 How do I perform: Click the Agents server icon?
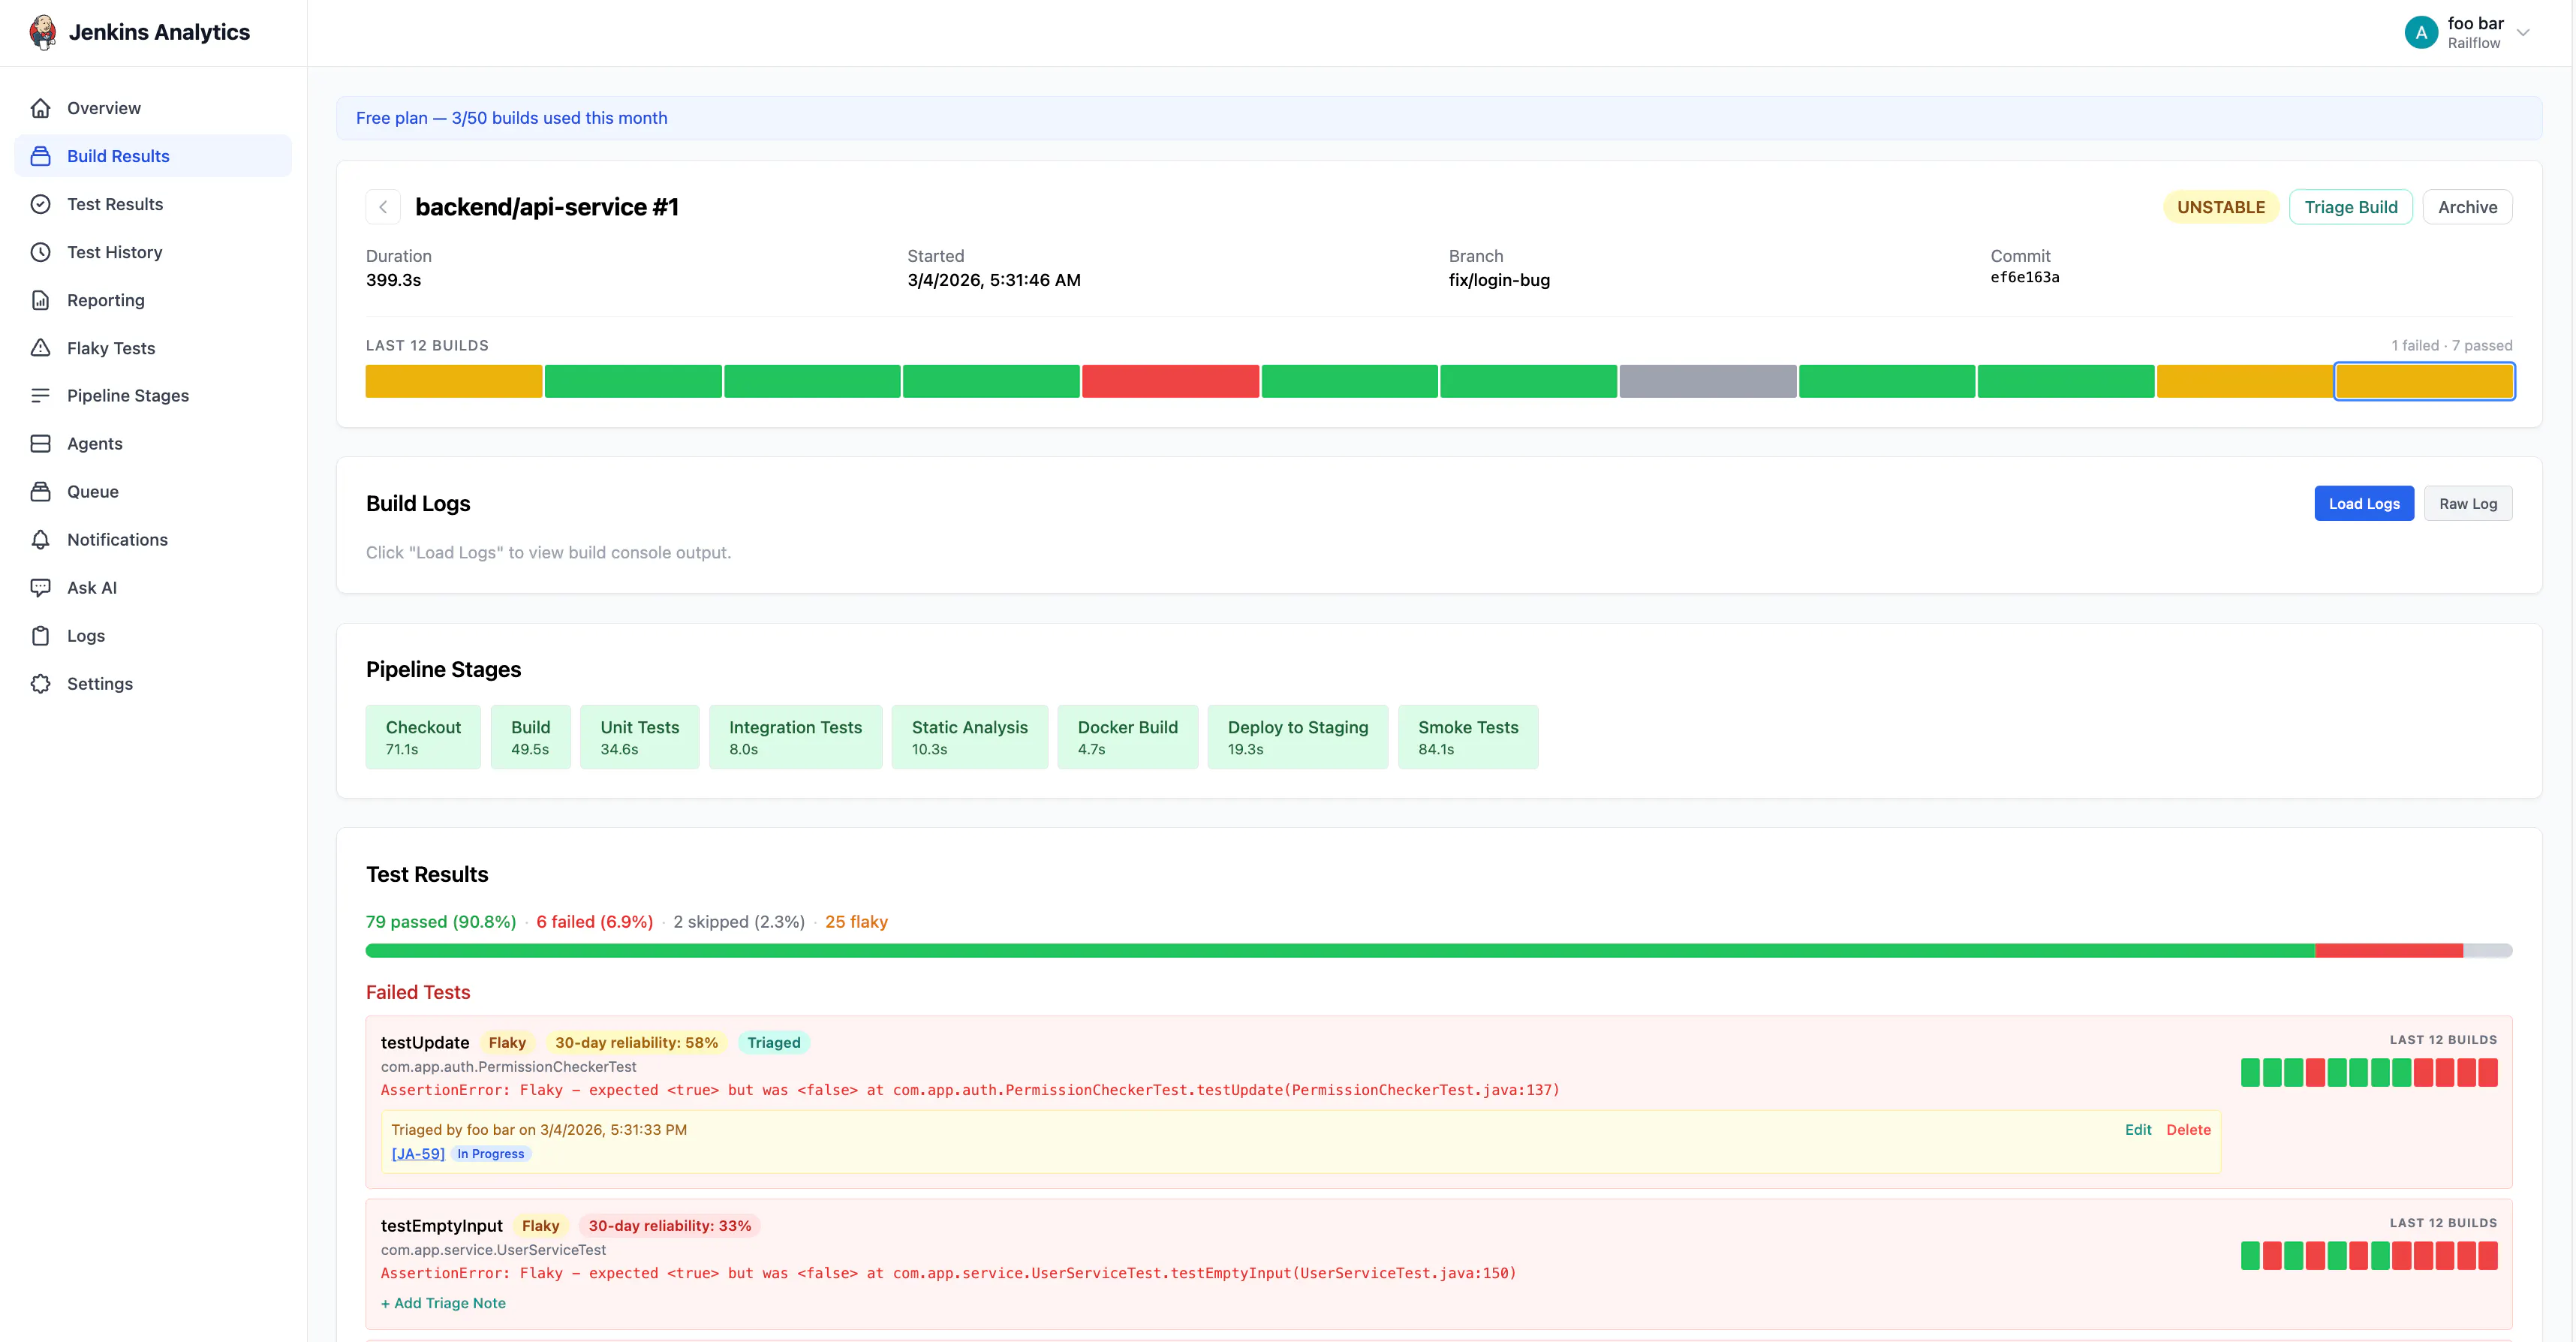tap(40, 443)
